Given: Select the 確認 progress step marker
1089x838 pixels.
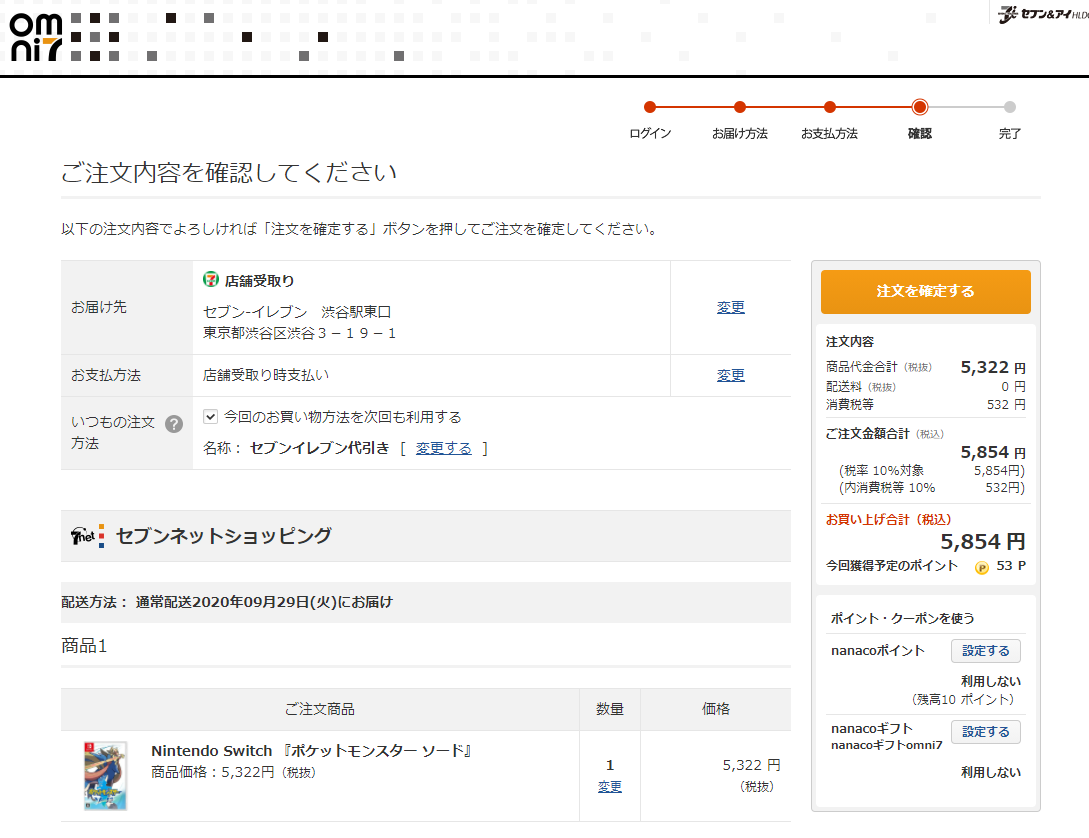Looking at the screenshot, I should click(x=920, y=107).
